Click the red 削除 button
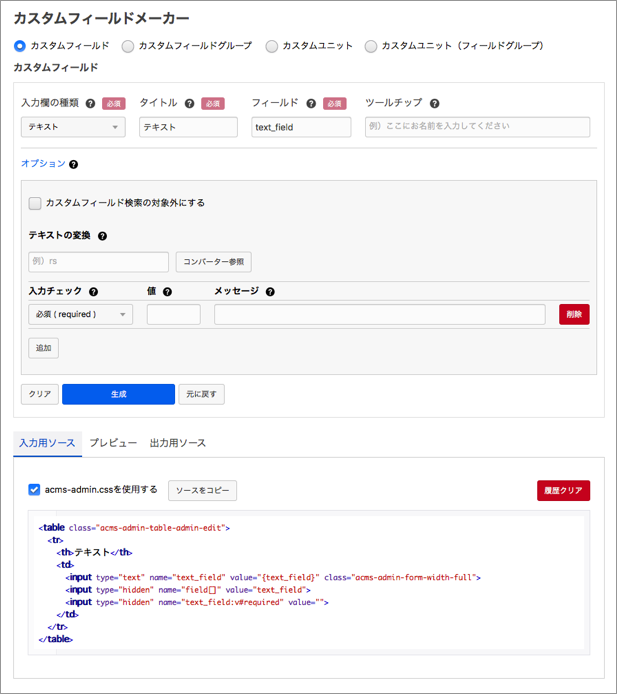This screenshot has width=617, height=694. (574, 314)
